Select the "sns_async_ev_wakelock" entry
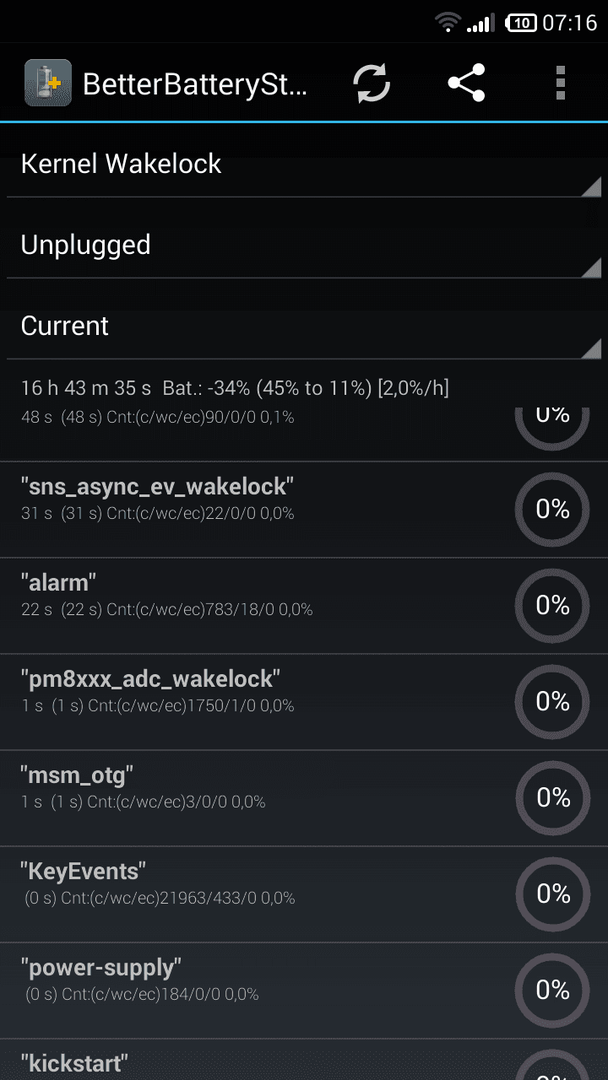 point(304,510)
